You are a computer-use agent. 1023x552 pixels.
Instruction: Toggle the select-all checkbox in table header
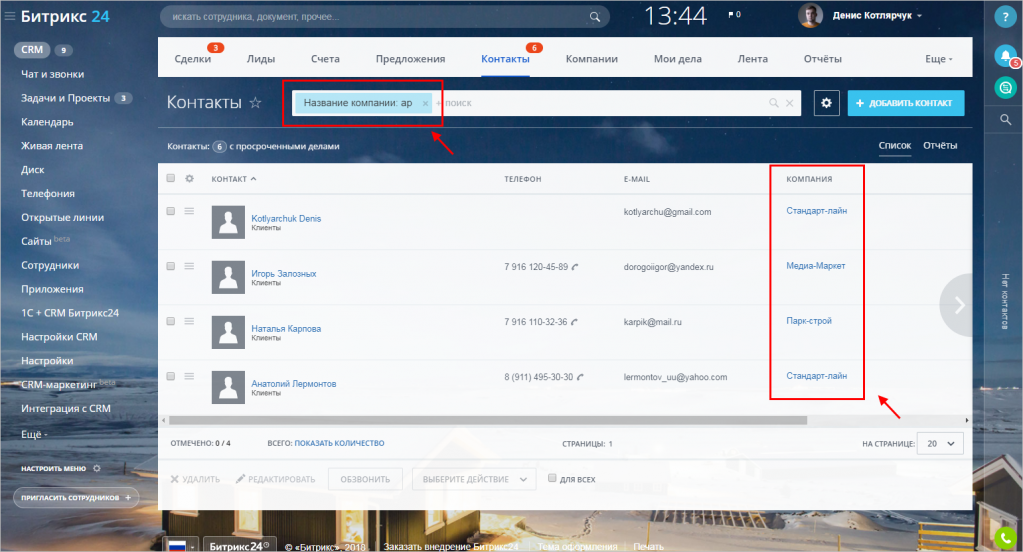pos(171,178)
